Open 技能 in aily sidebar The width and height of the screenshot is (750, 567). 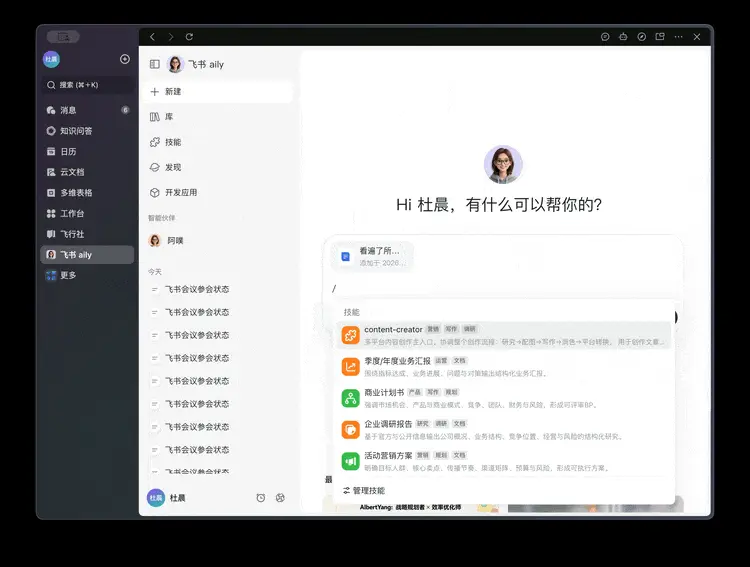click(218, 142)
